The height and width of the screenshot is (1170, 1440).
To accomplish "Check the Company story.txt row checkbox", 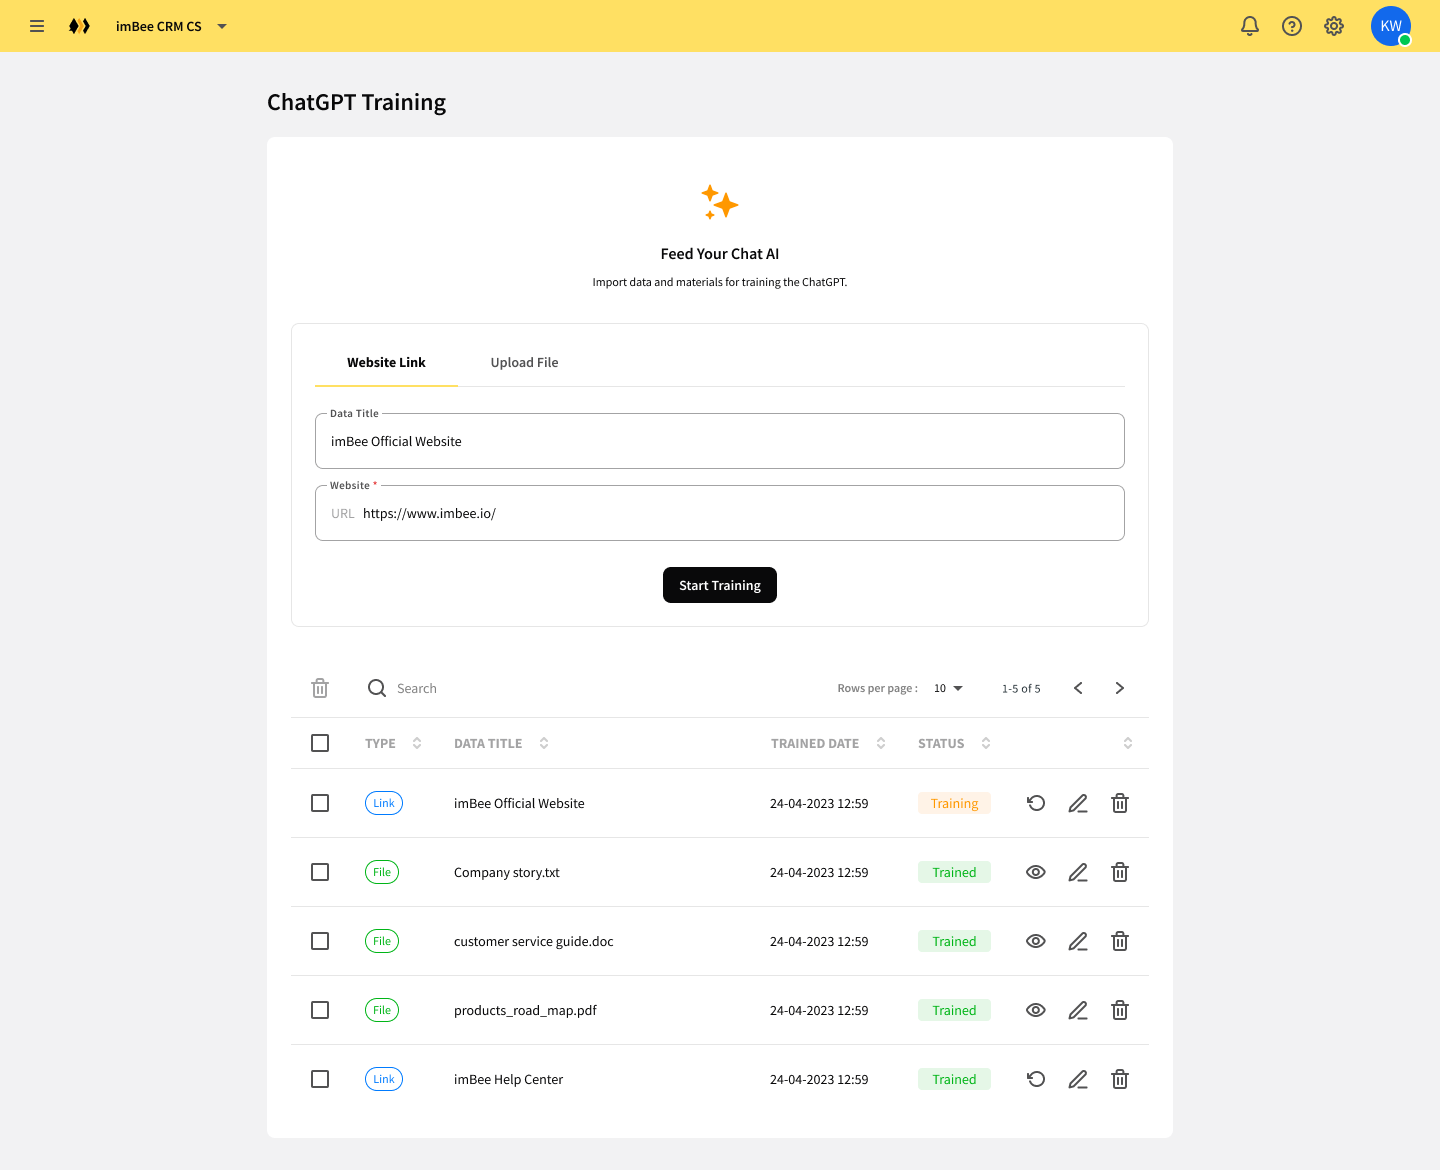I will point(320,872).
